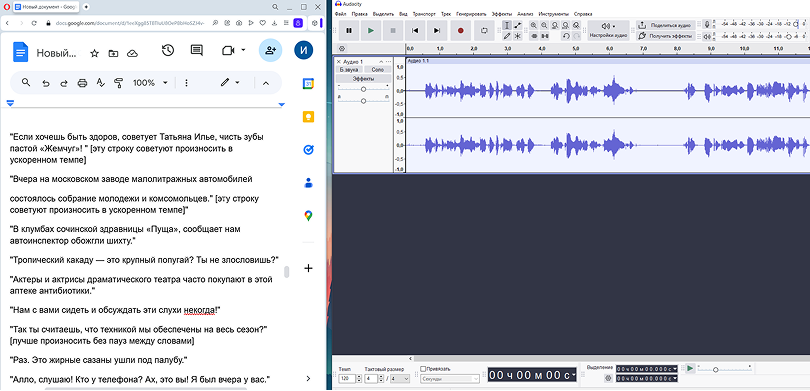
Task: Open the Анализ menu in Audacity
Action: [x=525, y=14]
